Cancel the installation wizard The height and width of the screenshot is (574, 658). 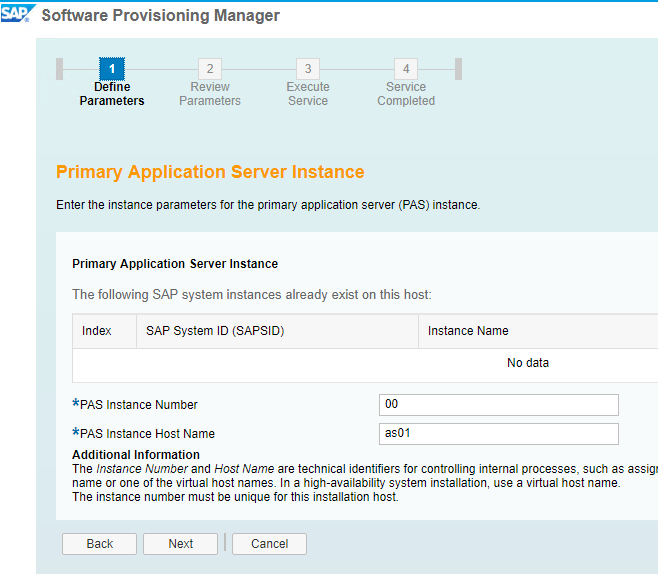(x=269, y=544)
